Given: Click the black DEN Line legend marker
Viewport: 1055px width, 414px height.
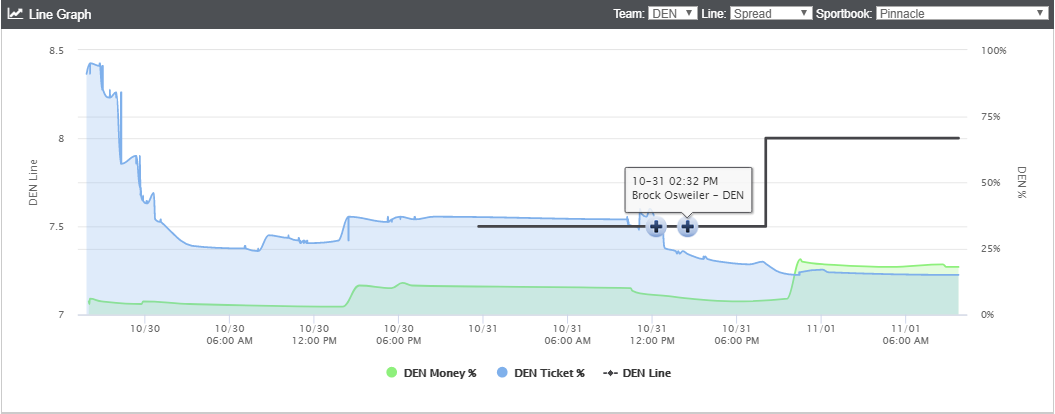Looking at the screenshot, I should 610,373.
